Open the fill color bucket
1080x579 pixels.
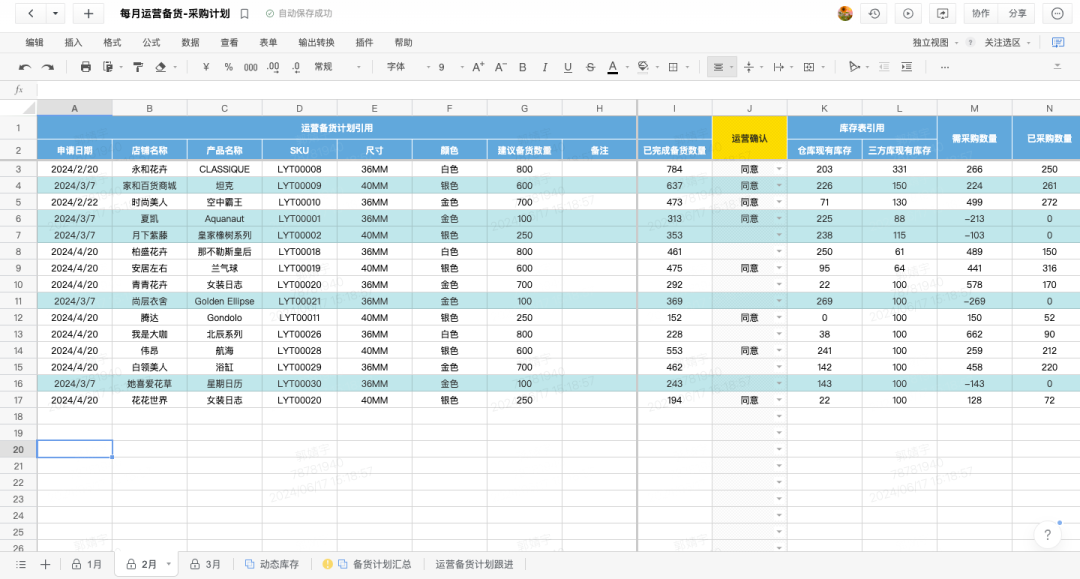coord(643,67)
